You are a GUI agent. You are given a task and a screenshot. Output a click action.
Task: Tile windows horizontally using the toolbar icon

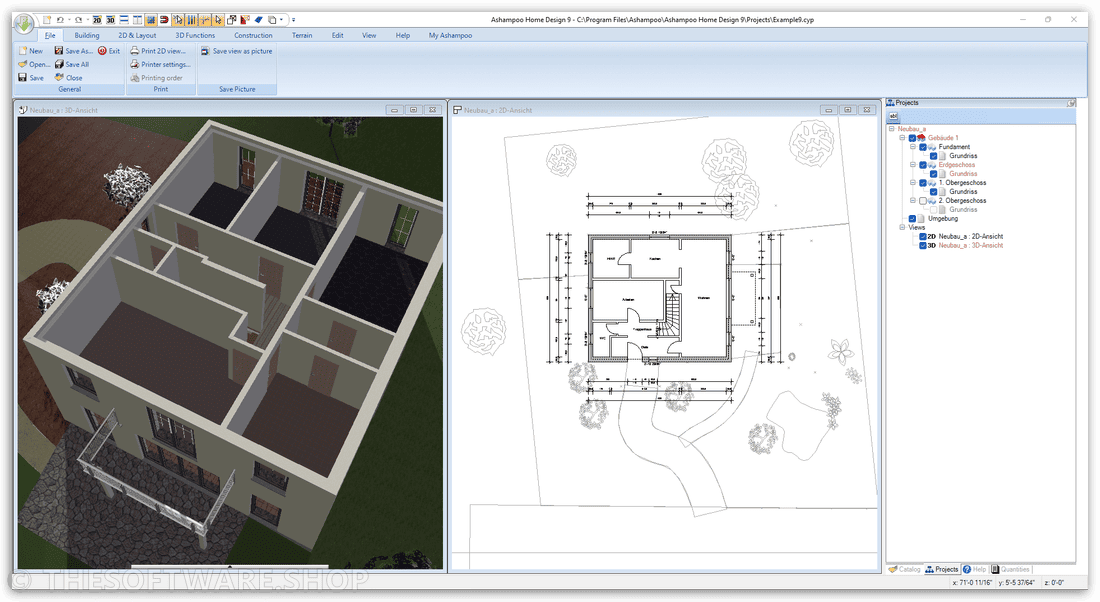[124, 20]
